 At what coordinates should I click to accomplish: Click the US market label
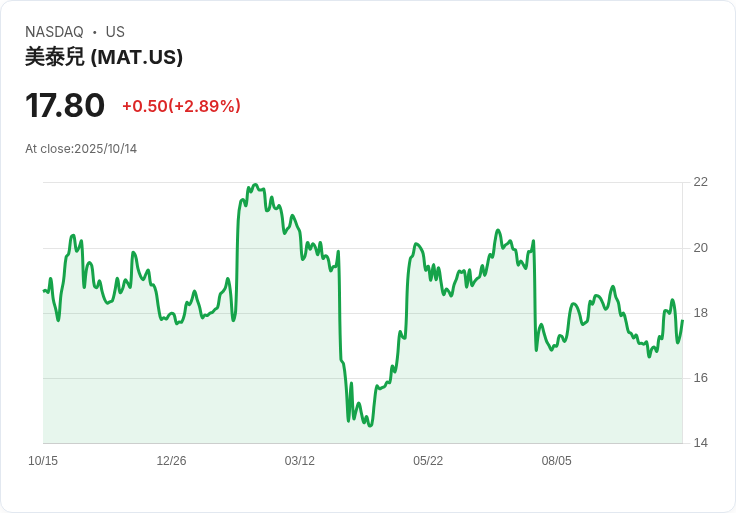[115, 32]
